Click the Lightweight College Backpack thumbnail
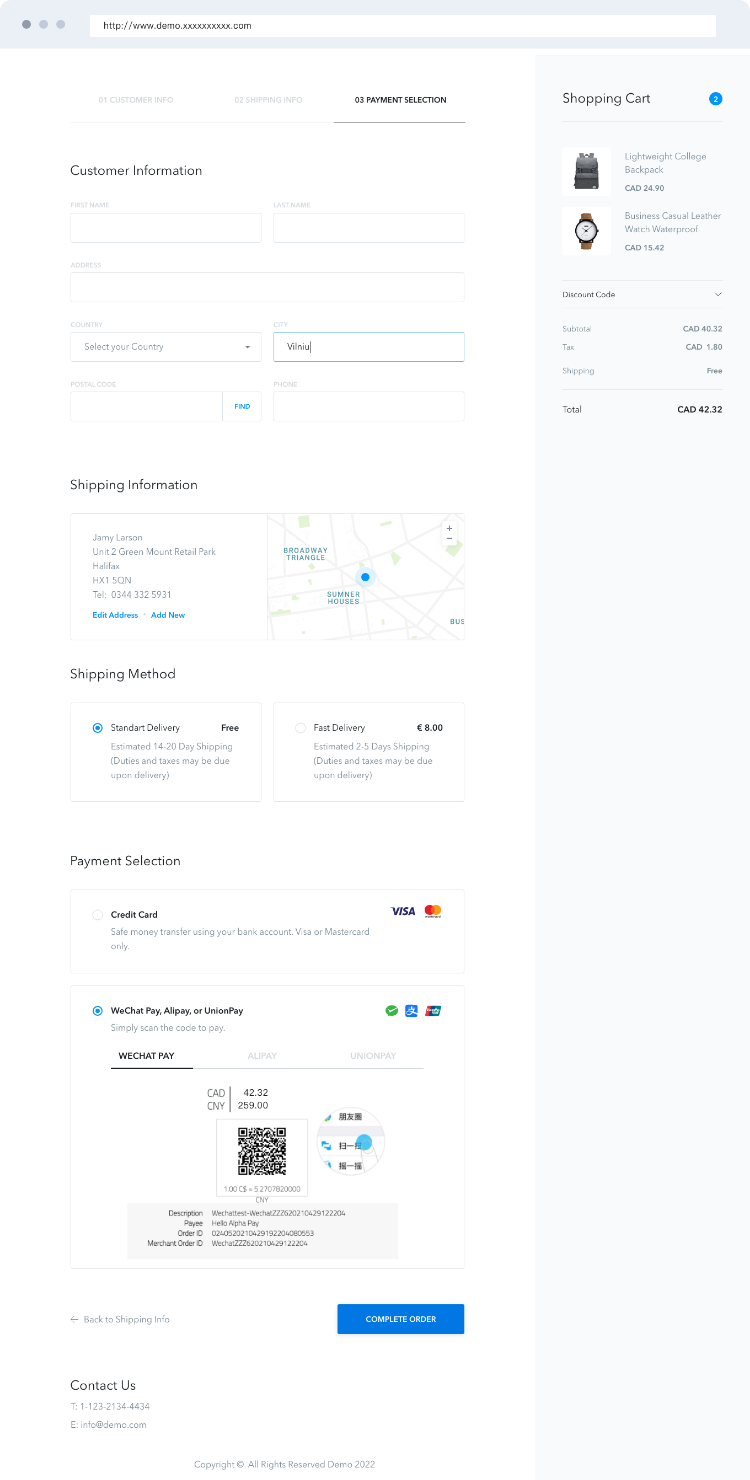Viewport: 750px width, 1480px height. (x=586, y=171)
